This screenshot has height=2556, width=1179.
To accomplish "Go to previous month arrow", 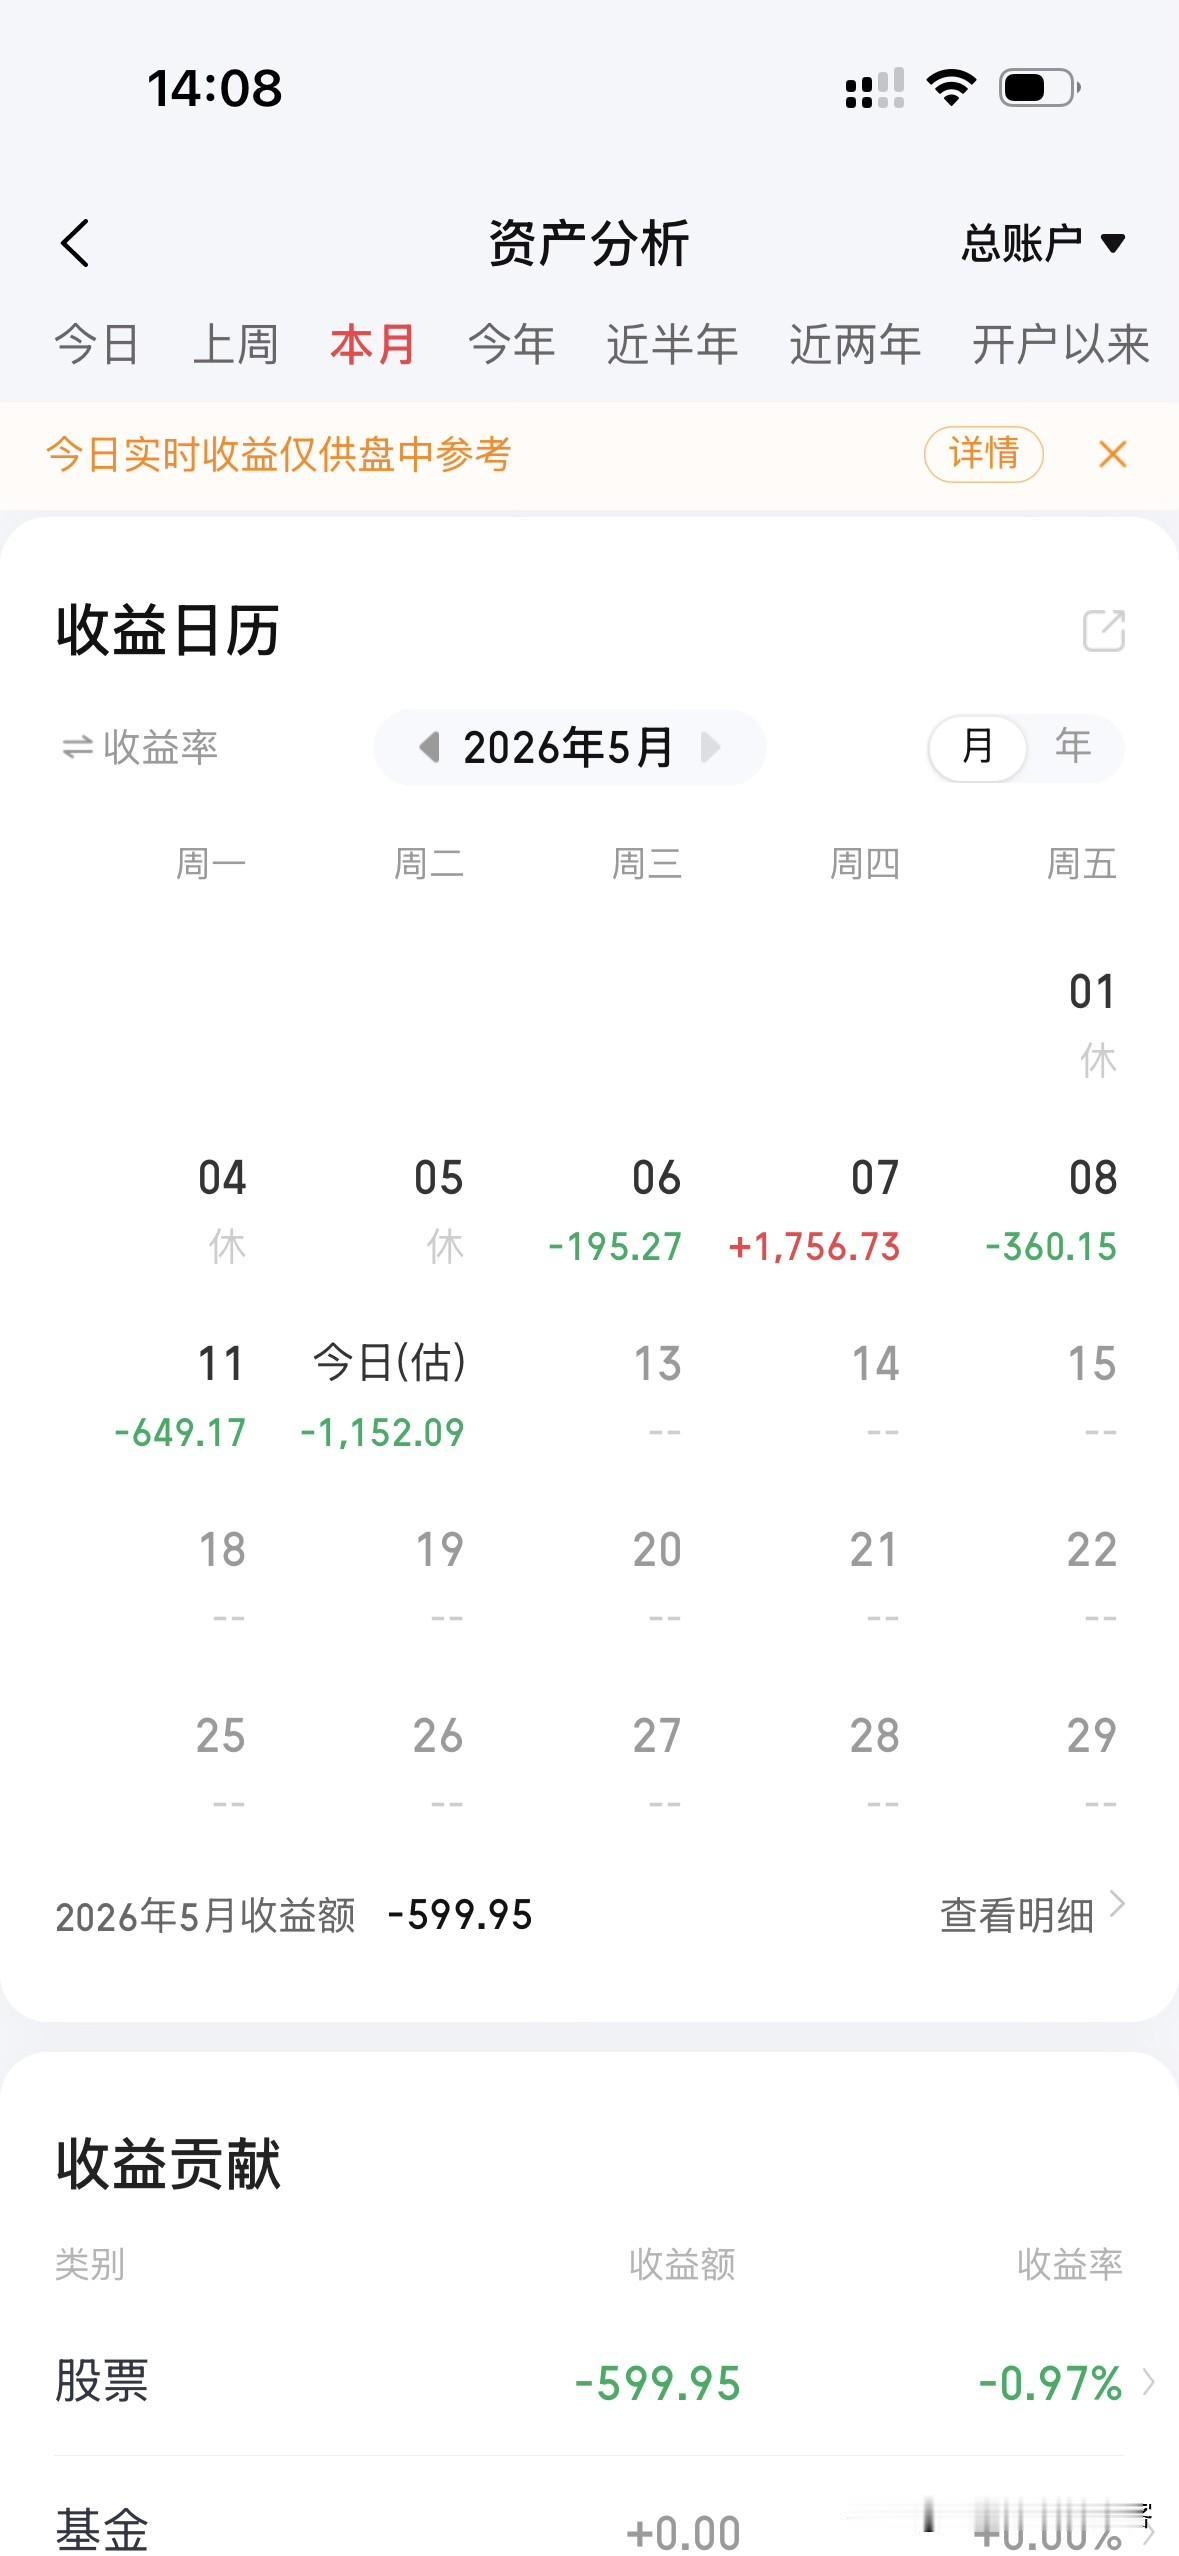I will point(430,747).
